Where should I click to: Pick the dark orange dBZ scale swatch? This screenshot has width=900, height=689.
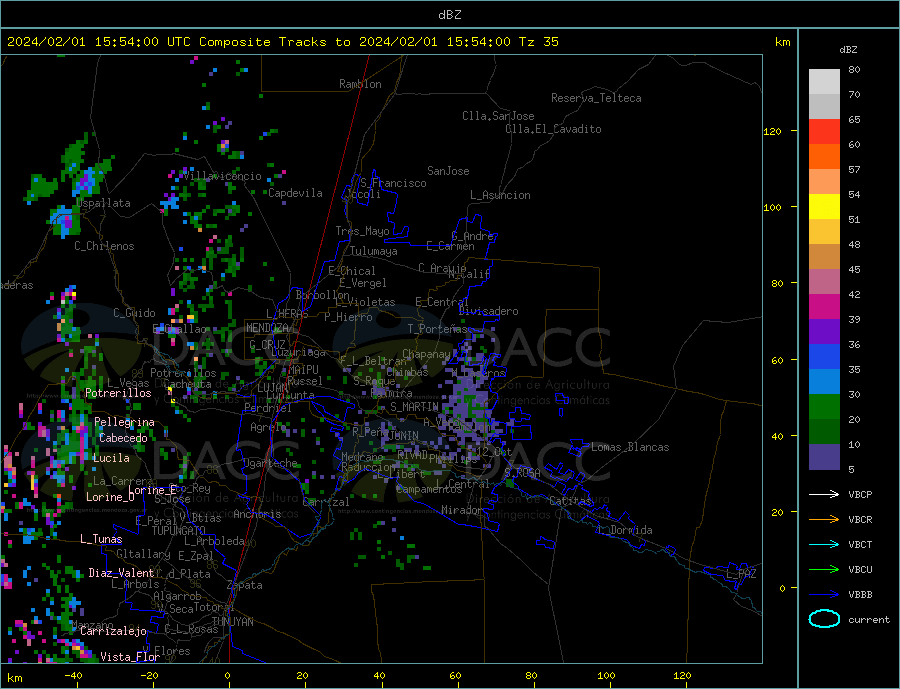tap(824, 157)
